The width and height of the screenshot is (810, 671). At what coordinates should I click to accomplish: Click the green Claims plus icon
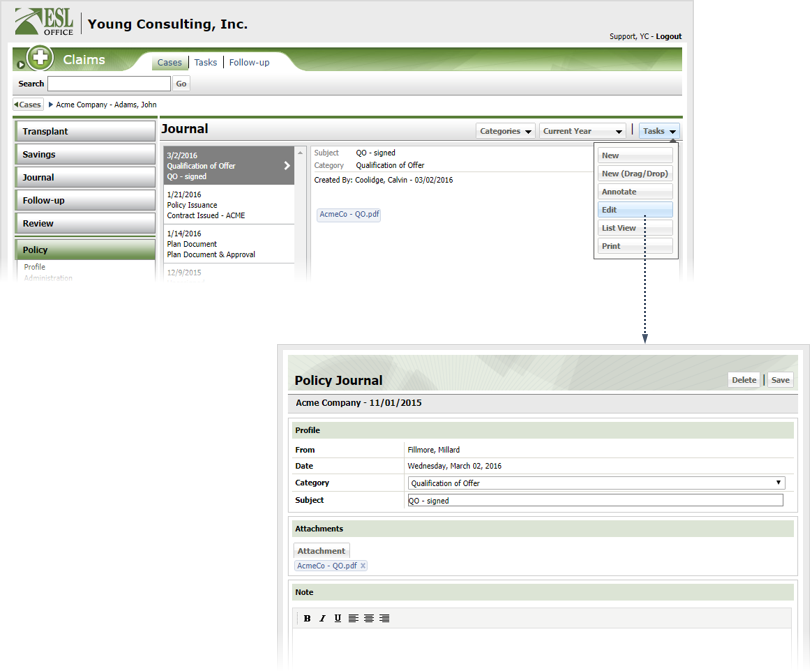click(40, 59)
